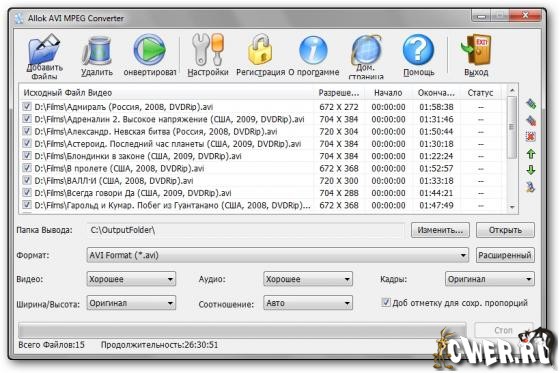Uncheck the ВАЛЛ-И file checkbox
Image resolution: width=560 pixels, height=373 pixels.
26,180
